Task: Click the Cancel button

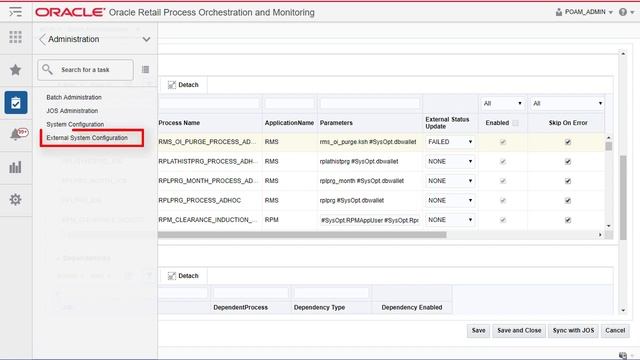Action: point(615,331)
